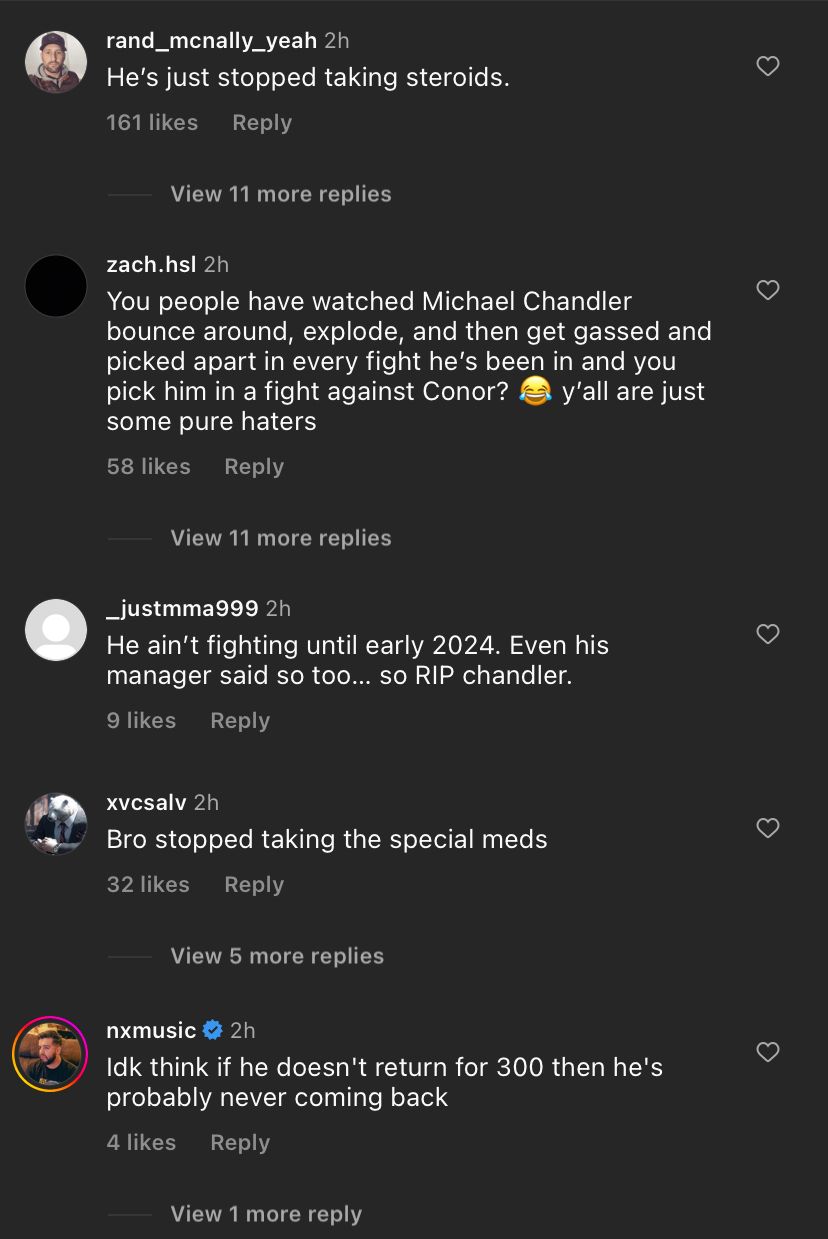This screenshot has height=1239, width=828.
Task: Heart xvcsalv's special meds comment
Action: tap(768, 829)
